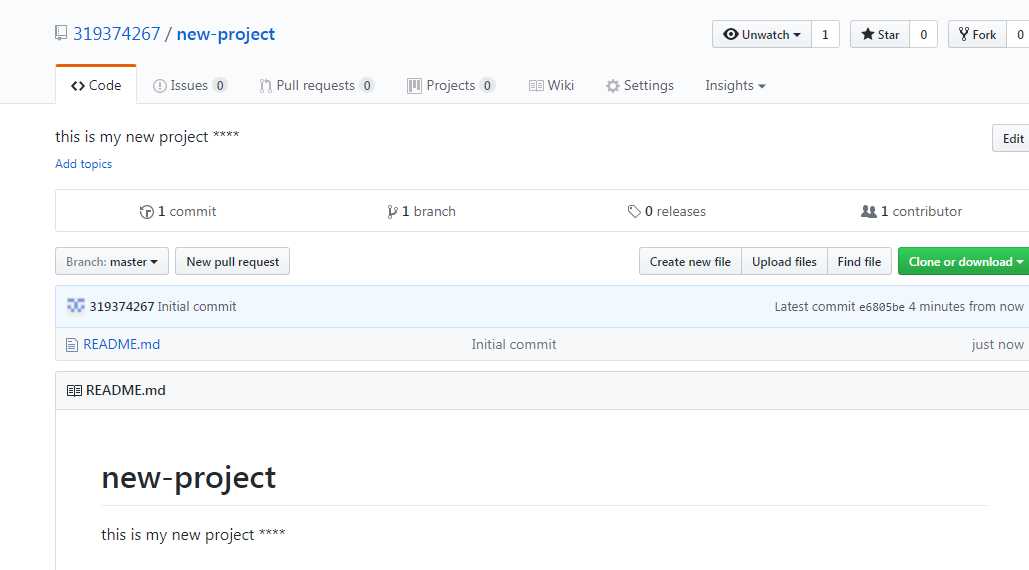The height and width of the screenshot is (570, 1029).
Task: Click the repository book icon beside 319374267
Action: coord(61,33)
